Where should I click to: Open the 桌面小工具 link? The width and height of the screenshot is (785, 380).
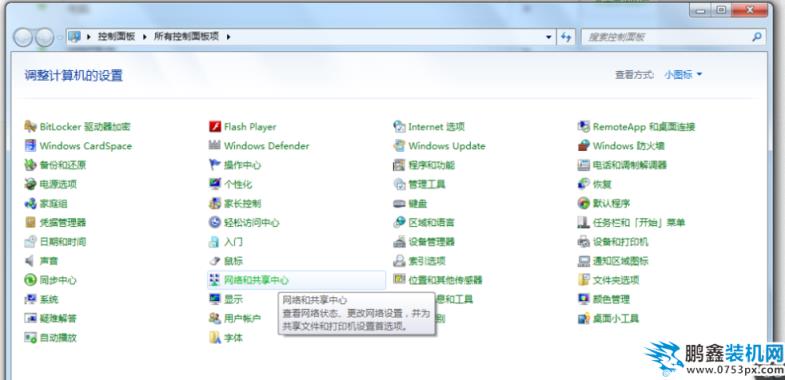616,318
